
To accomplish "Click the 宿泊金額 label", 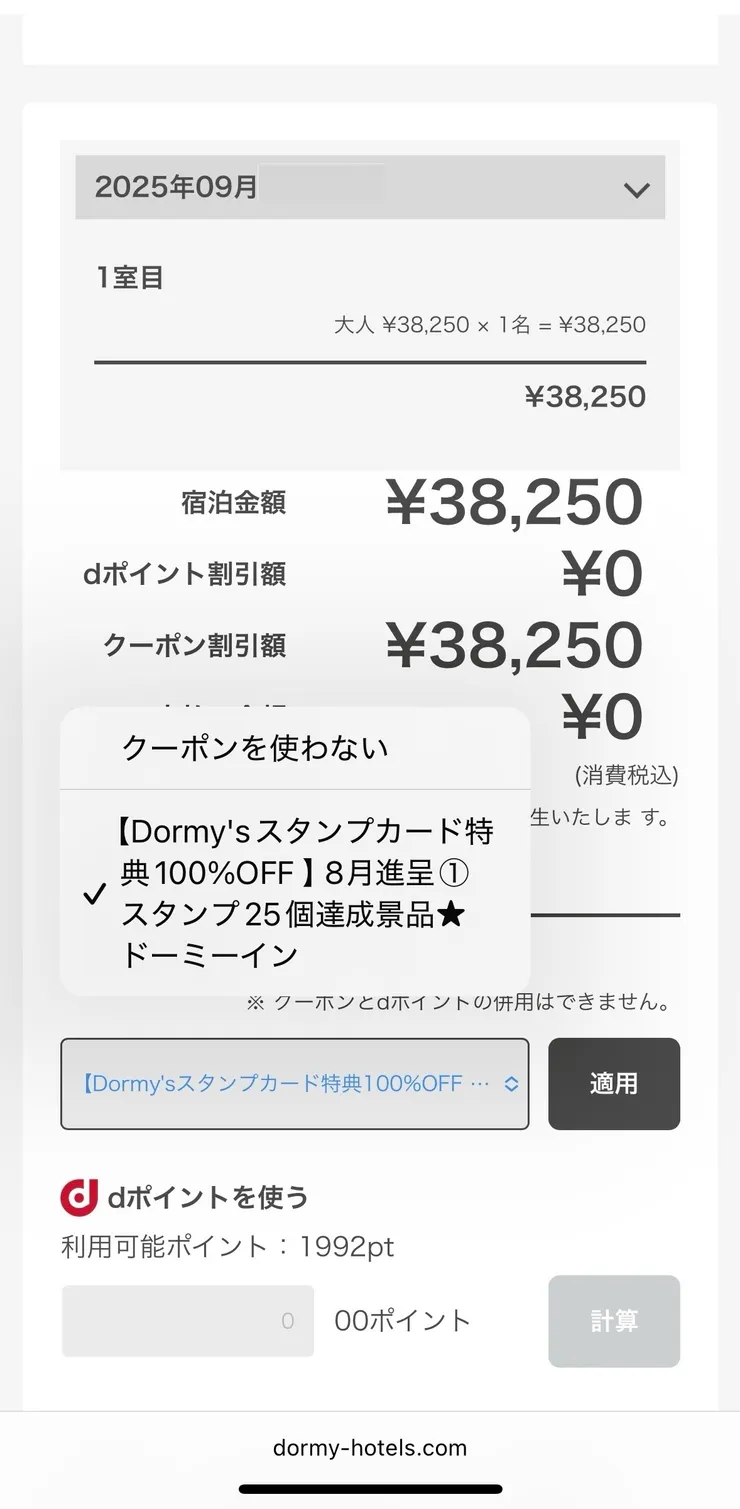I will (x=233, y=503).
